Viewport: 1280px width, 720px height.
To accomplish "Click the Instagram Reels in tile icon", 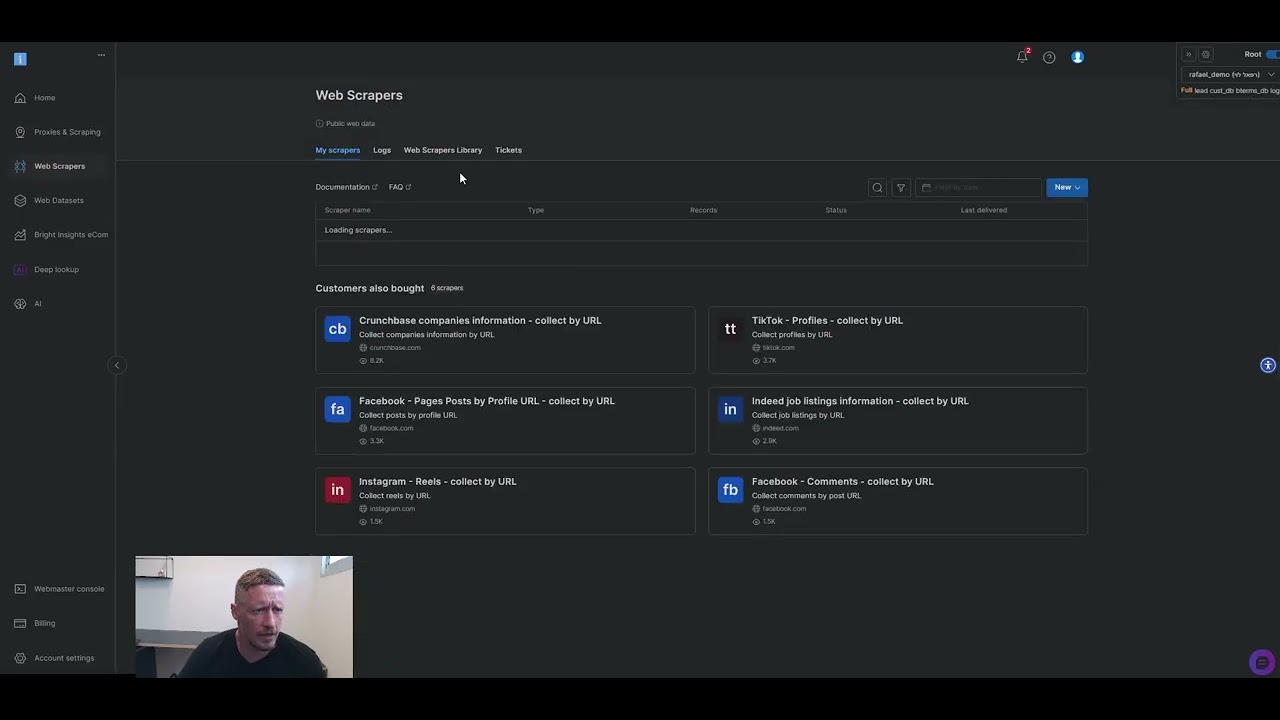I will (337, 490).
